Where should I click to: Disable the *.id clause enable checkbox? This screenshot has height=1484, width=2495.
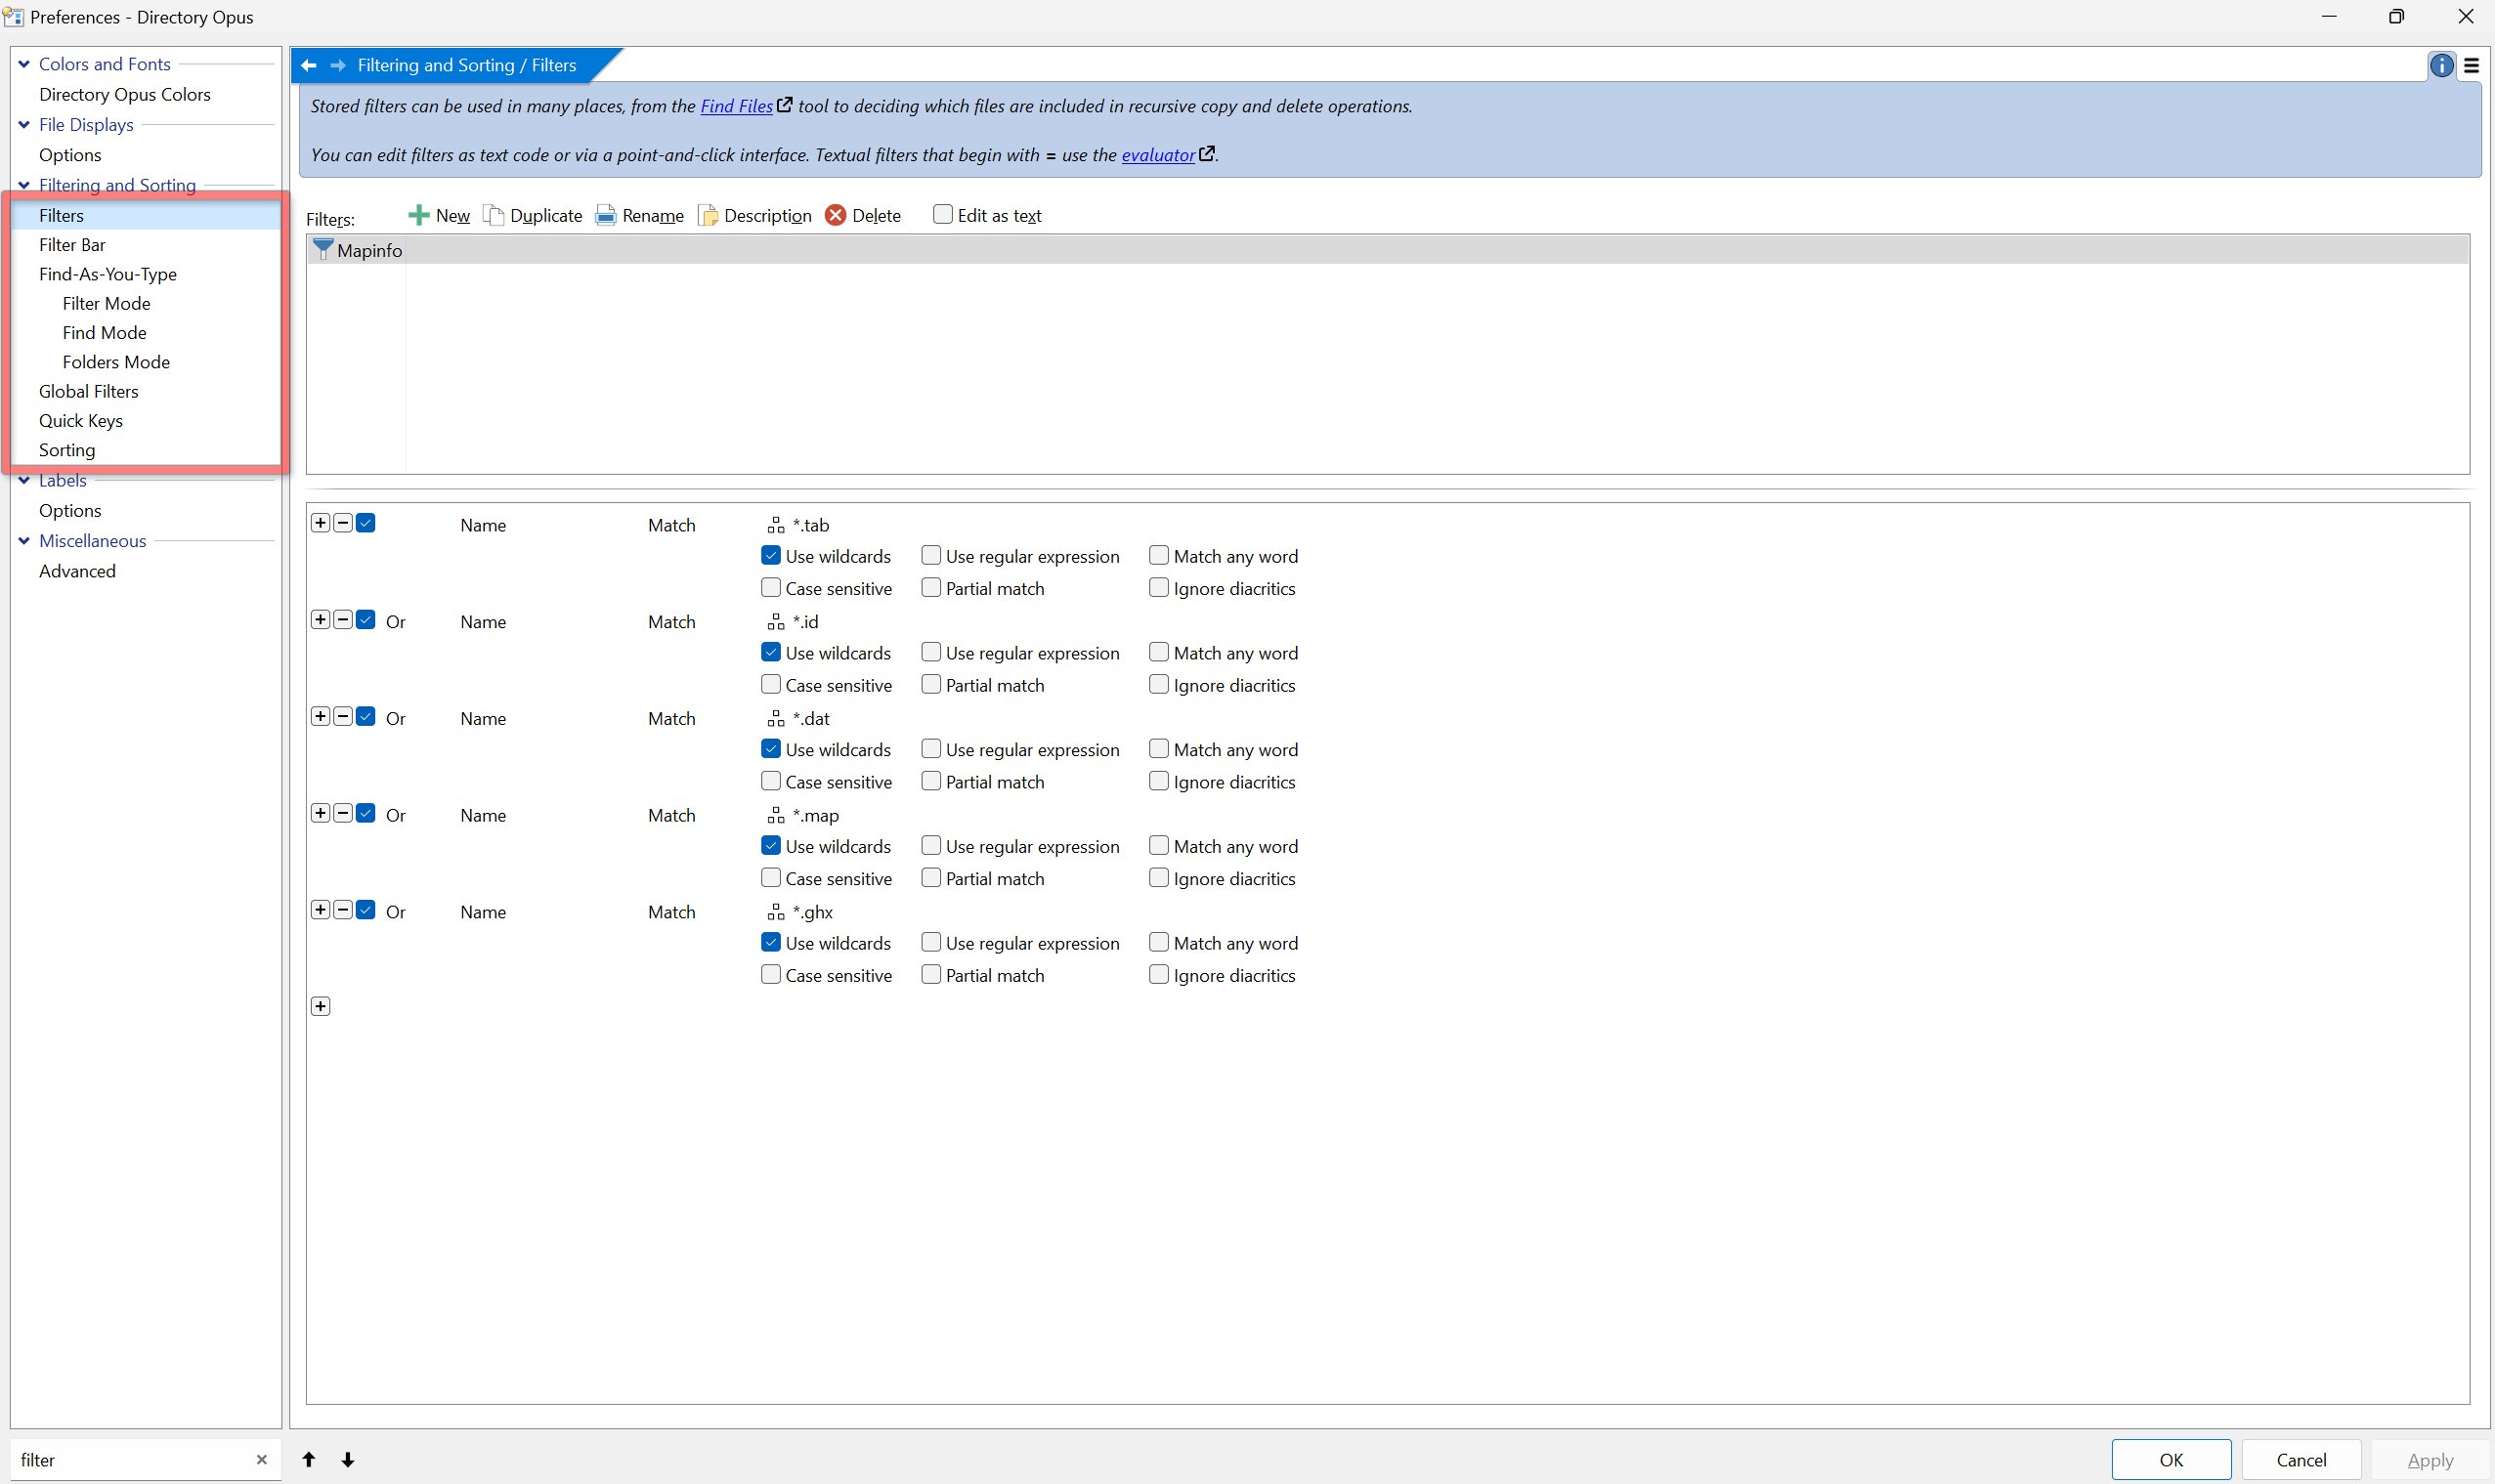coord(366,620)
